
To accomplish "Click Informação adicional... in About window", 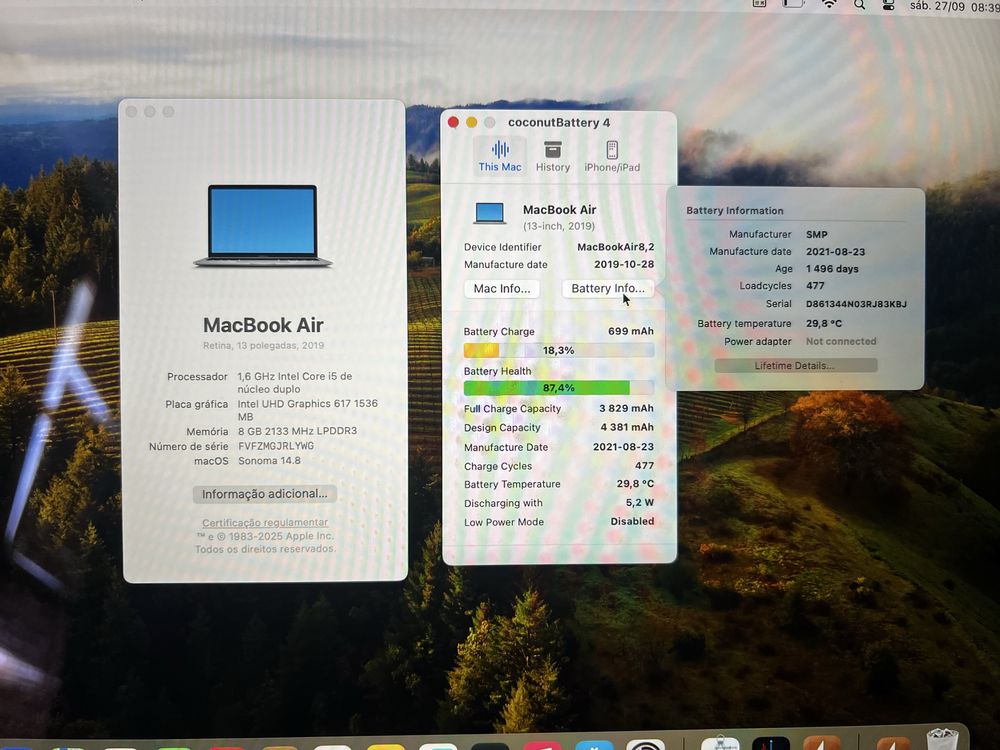I will (x=265, y=494).
